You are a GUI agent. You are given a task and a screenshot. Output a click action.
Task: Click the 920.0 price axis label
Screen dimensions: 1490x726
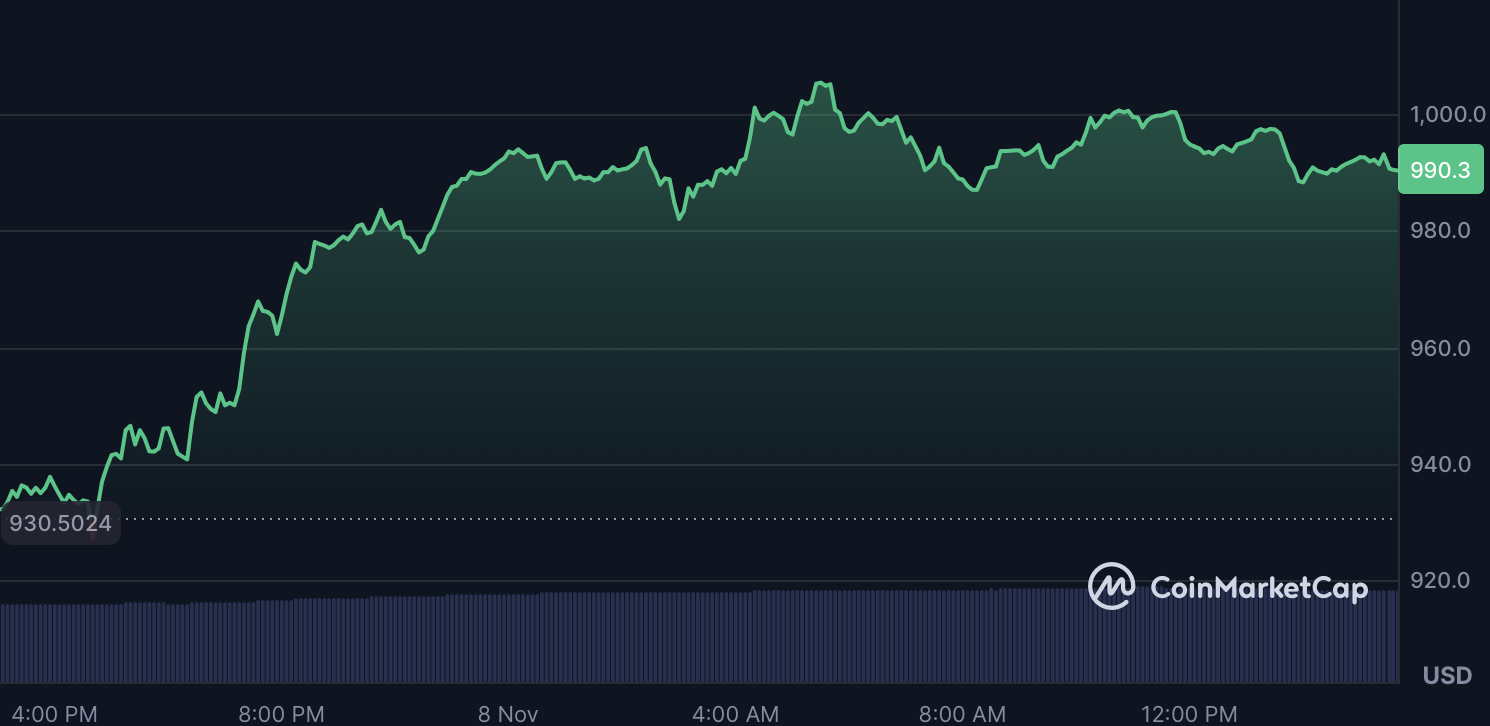click(x=1441, y=580)
